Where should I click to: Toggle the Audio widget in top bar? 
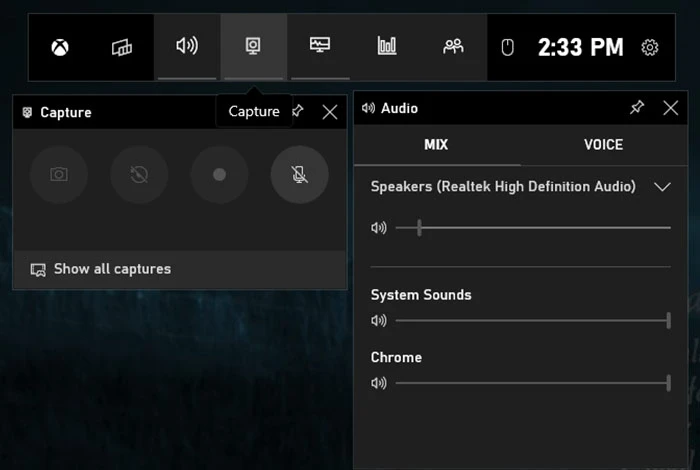pyautogui.click(x=187, y=46)
